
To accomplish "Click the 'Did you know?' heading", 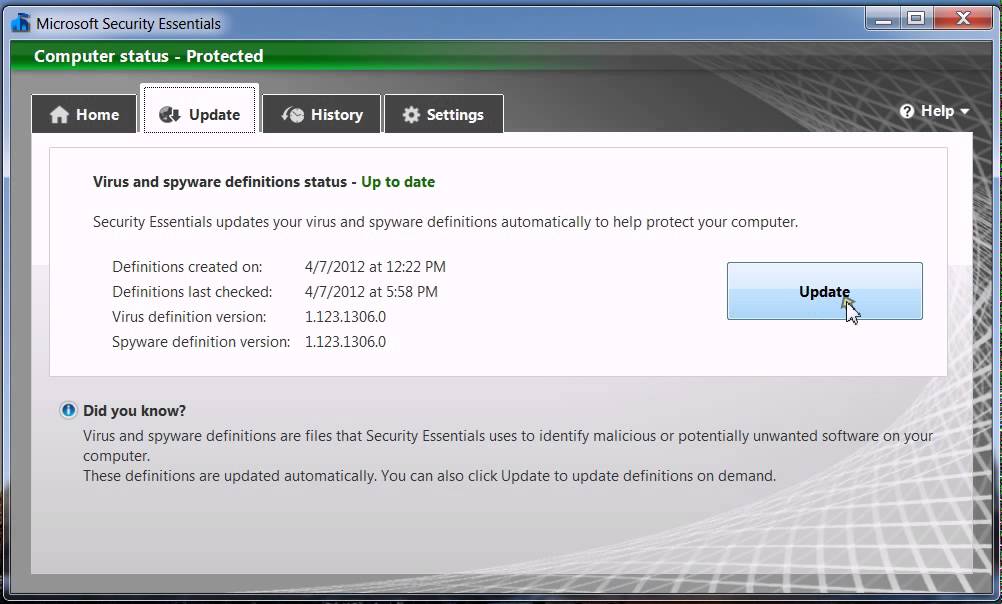I will 134,410.
